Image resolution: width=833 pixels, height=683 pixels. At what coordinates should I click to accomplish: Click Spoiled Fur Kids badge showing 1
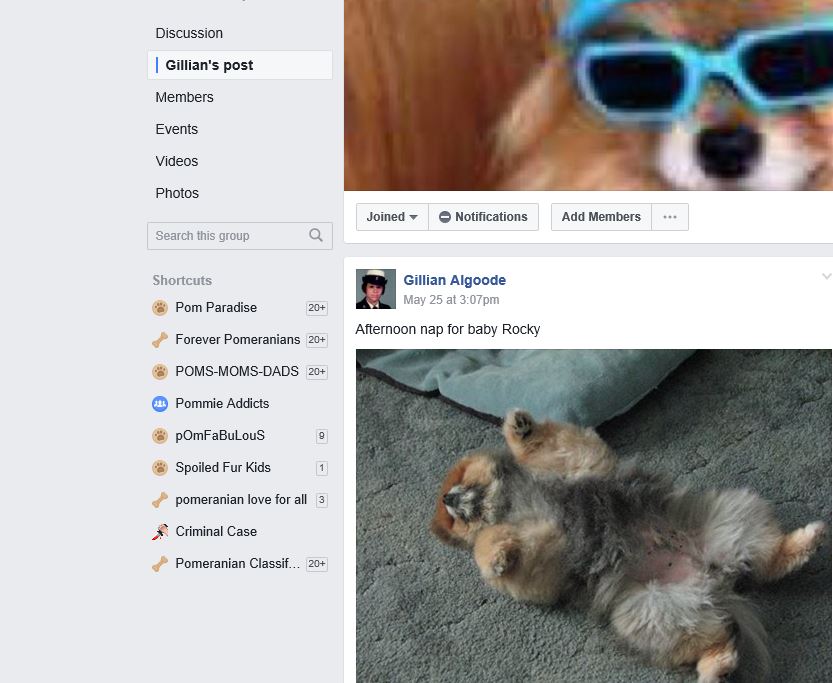click(321, 468)
